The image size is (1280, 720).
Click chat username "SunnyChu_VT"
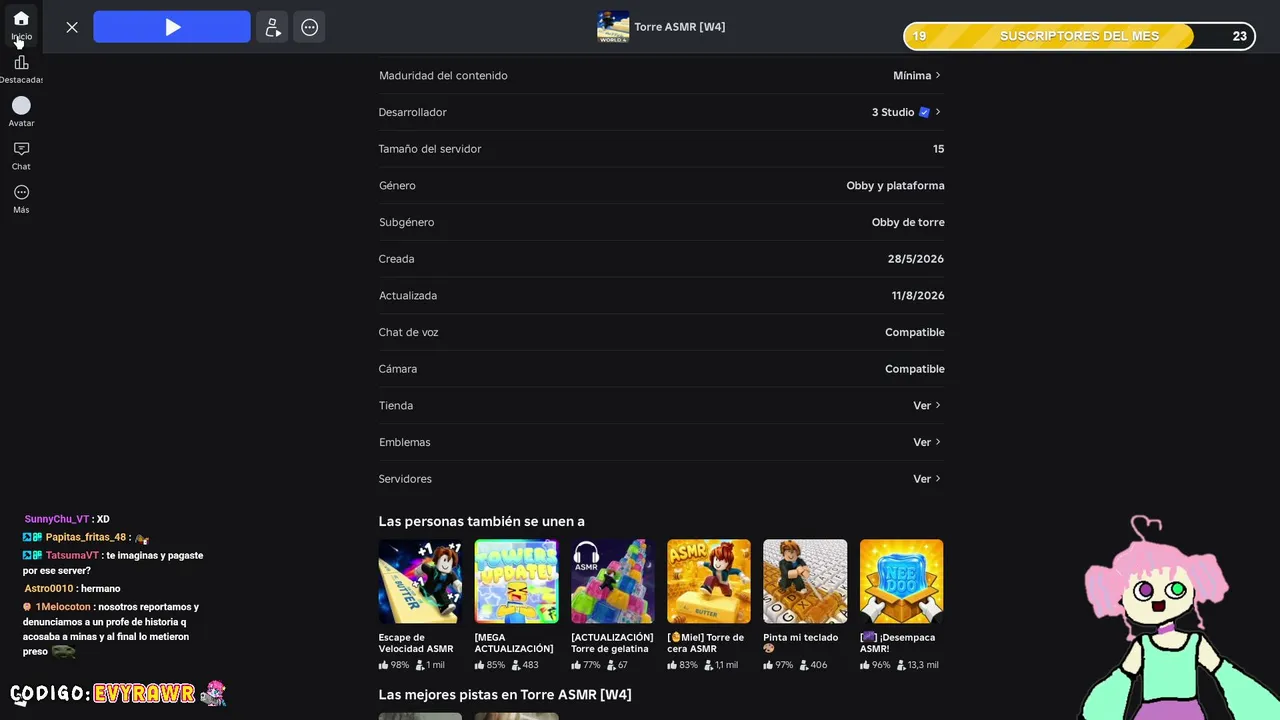[57, 519]
